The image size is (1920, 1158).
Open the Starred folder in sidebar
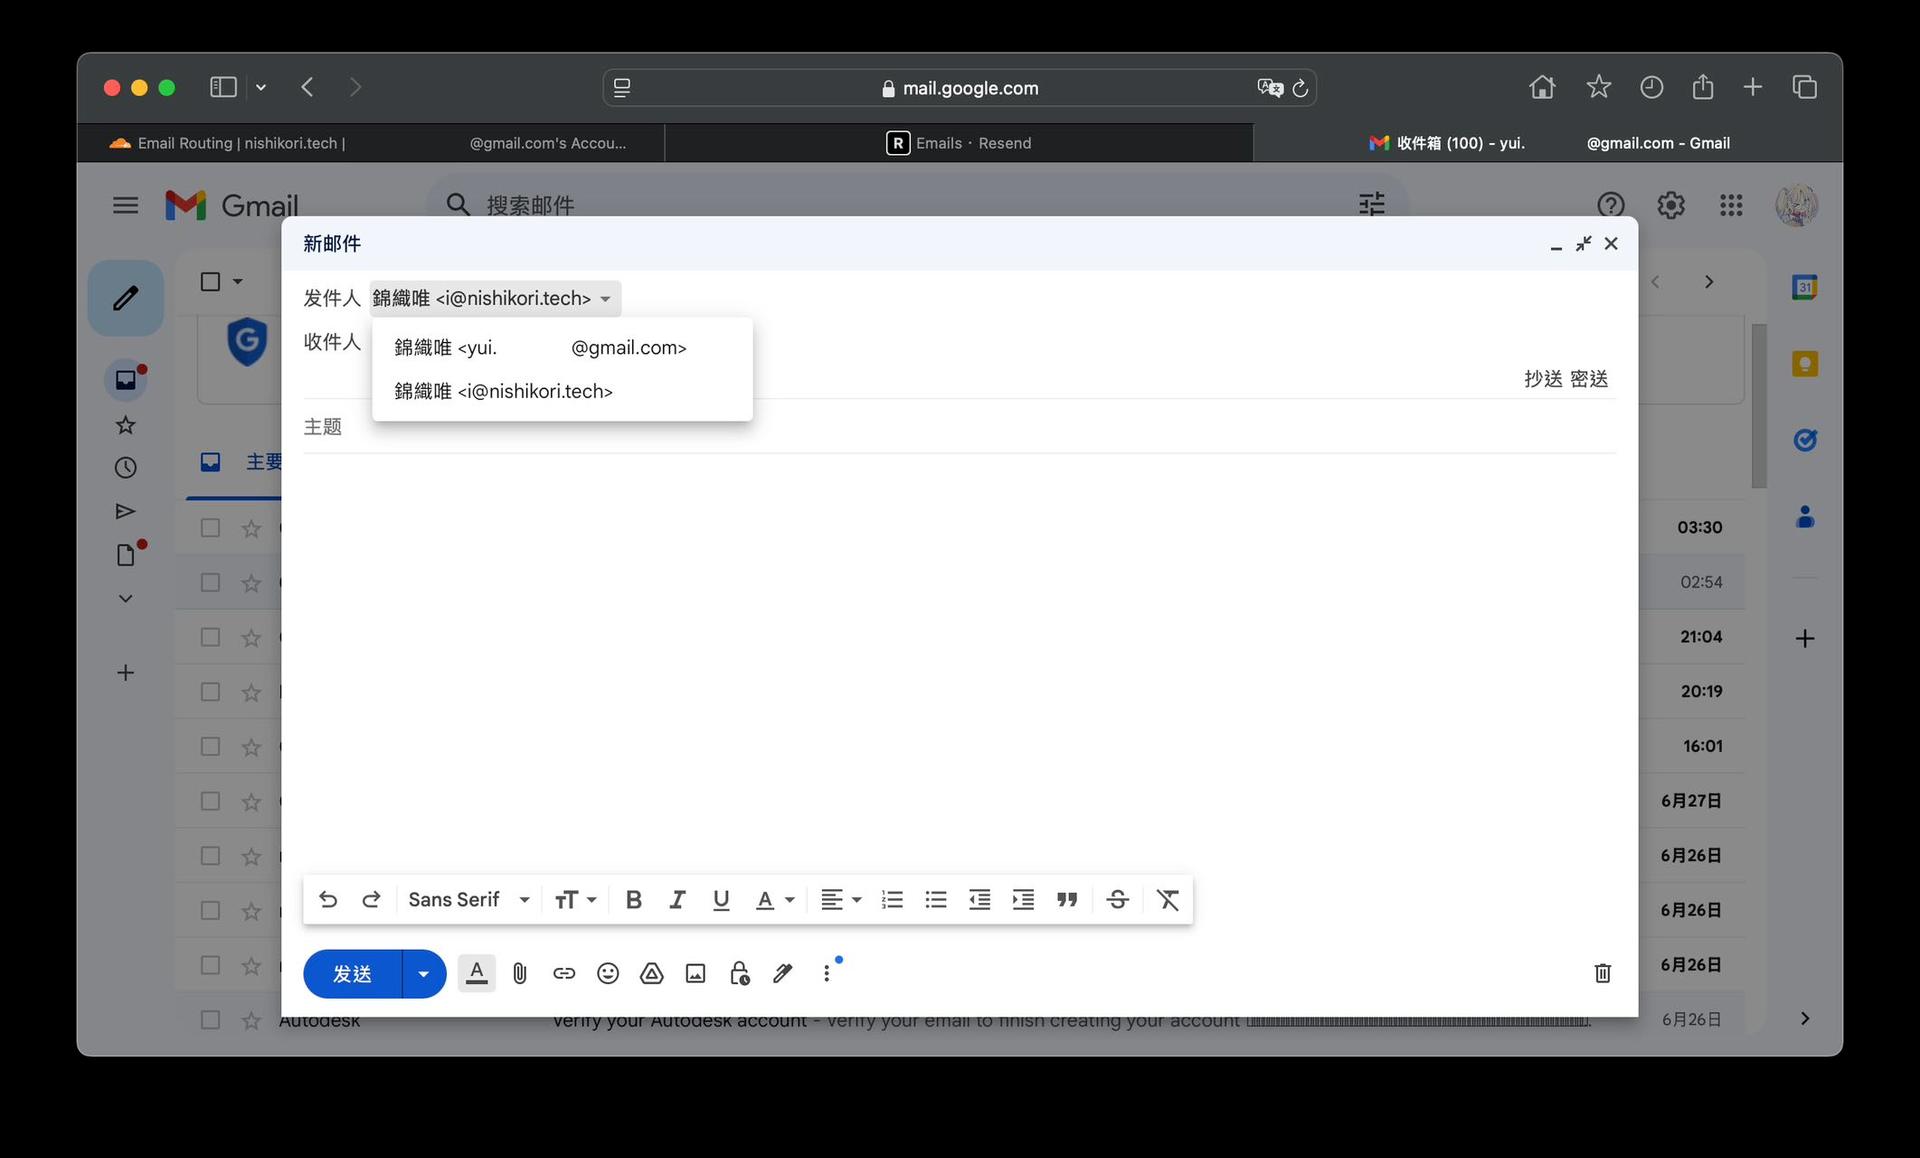pyautogui.click(x=125, y=425)
